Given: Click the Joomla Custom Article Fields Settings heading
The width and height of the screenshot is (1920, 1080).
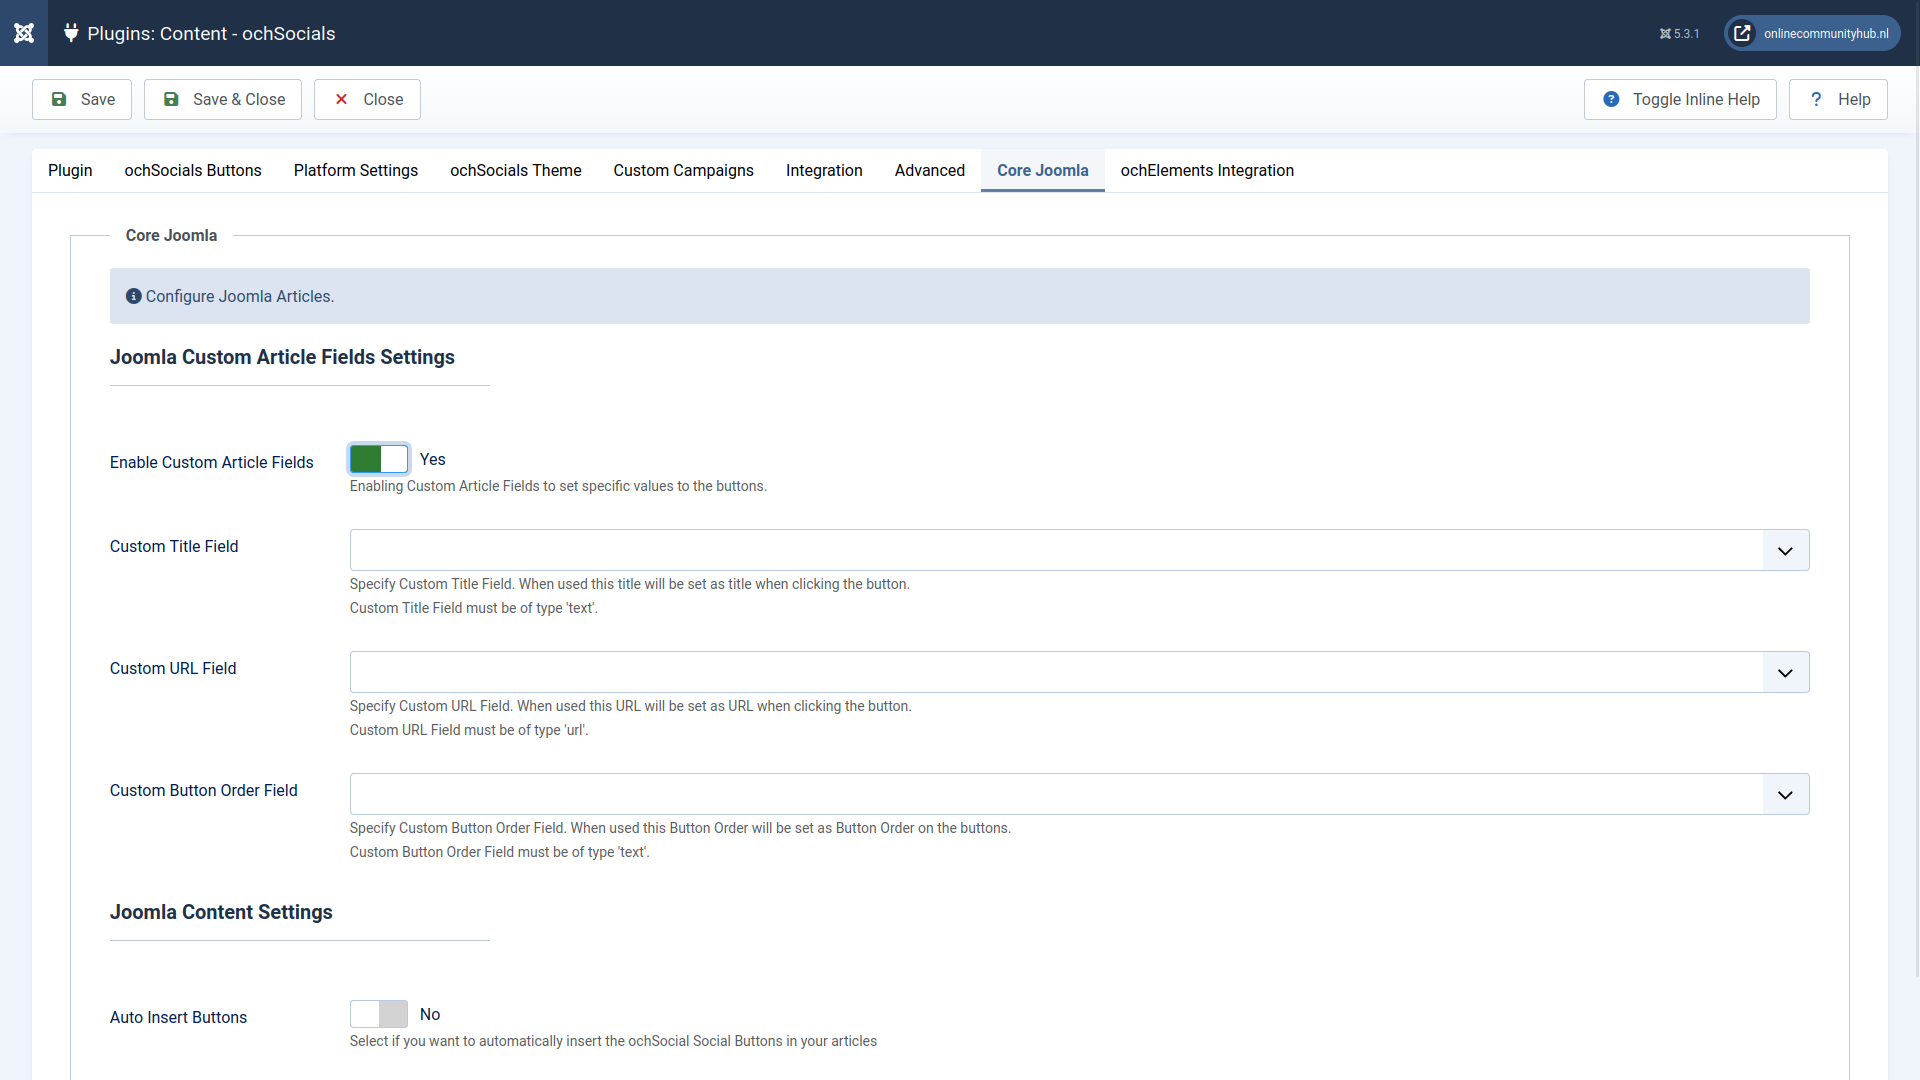Looking at the screenshot, I should click(x=282, y=357).
